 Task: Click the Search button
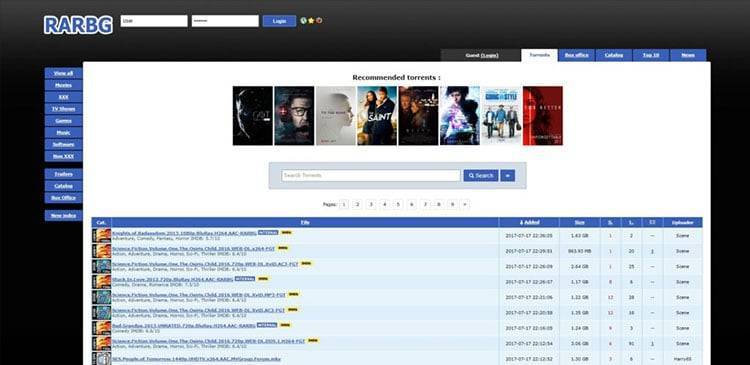coord(481,176)
